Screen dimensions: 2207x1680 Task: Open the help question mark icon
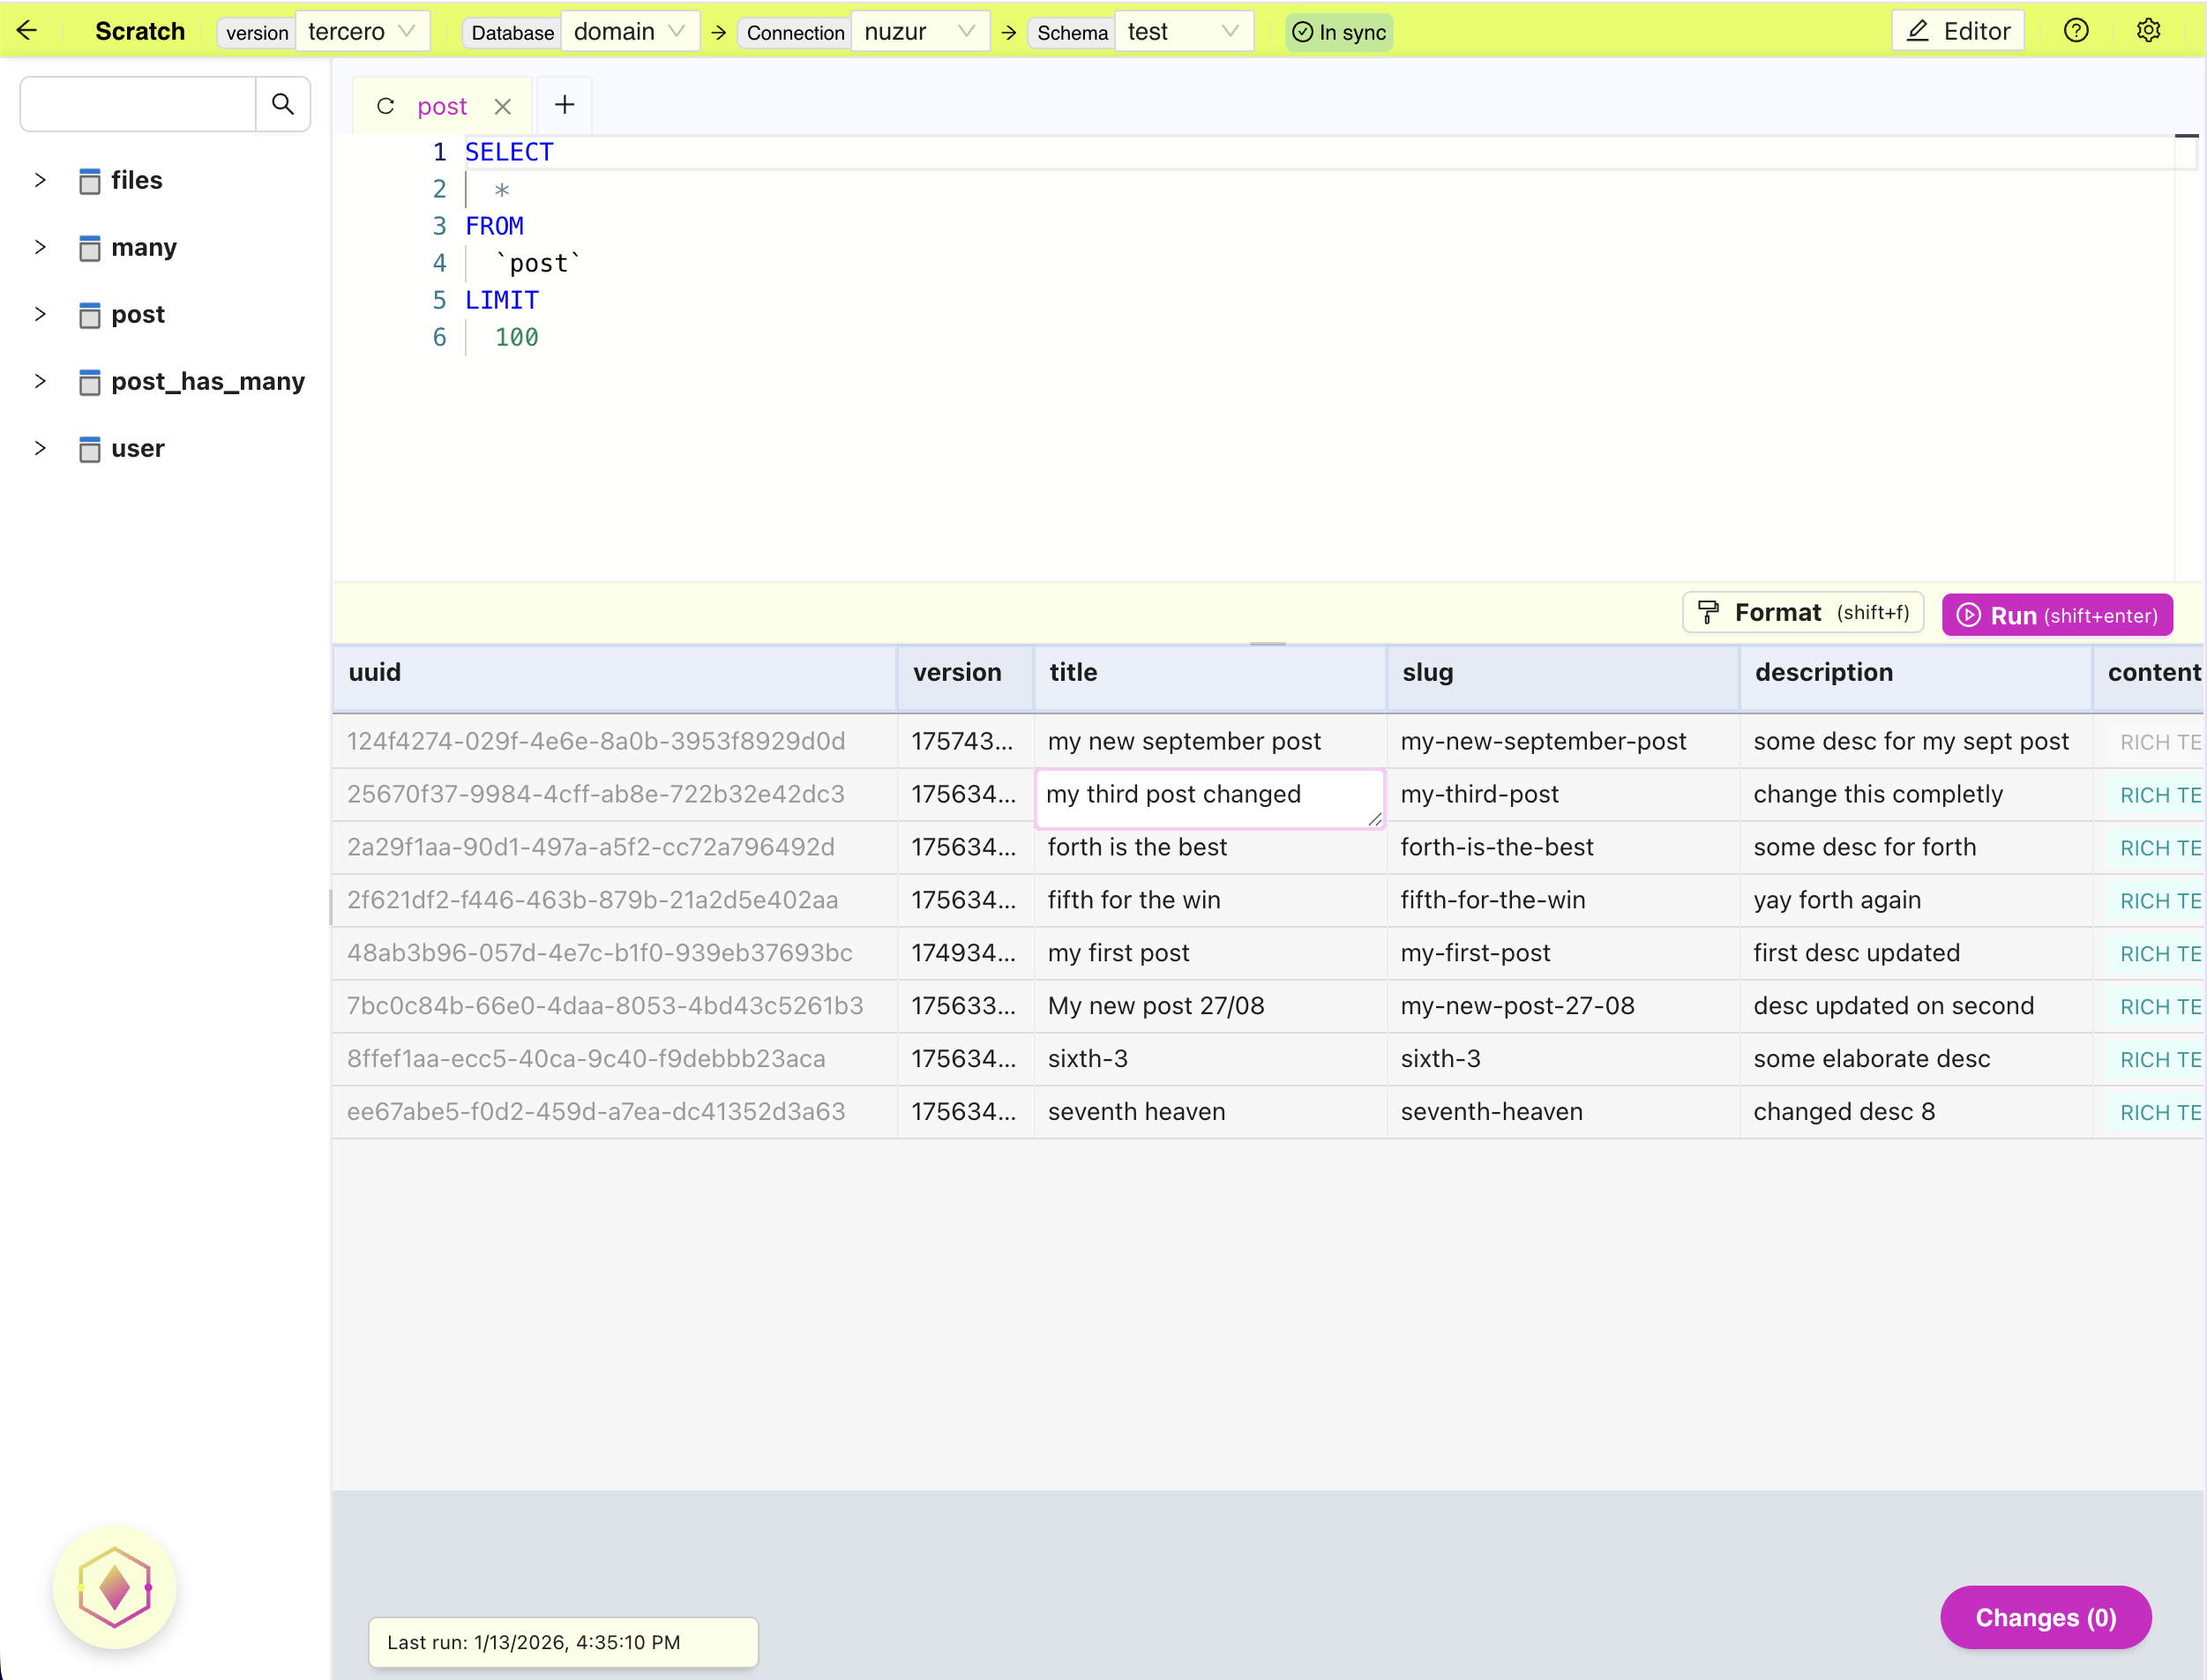(2076, 31)
